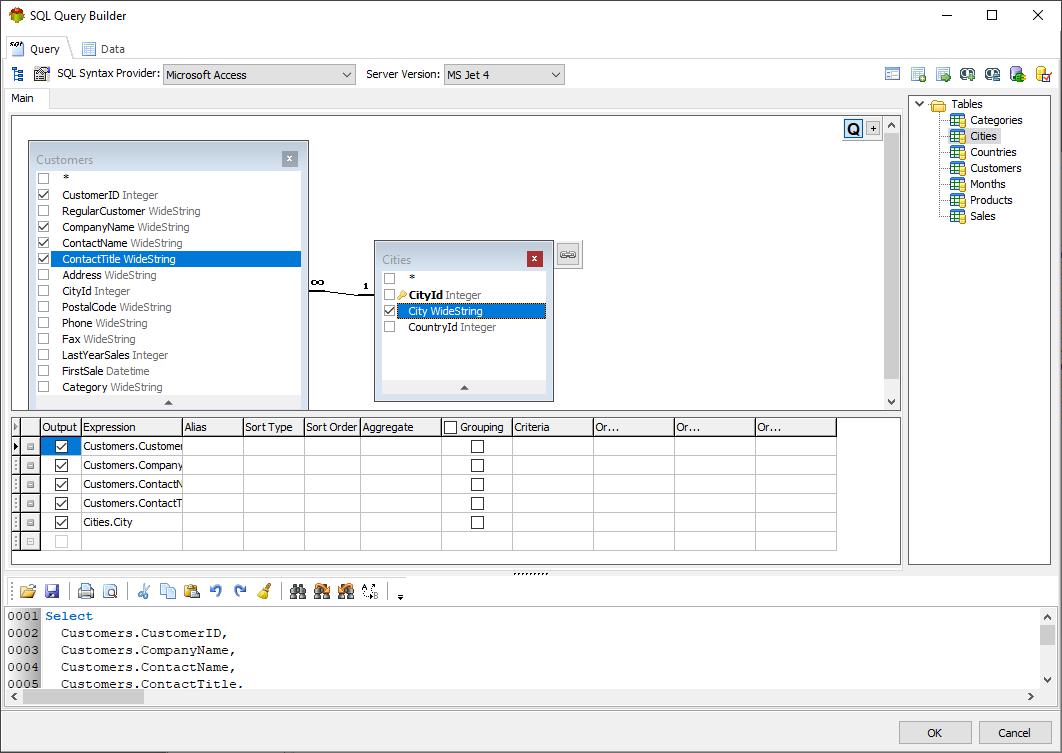The height and width of the screenshot is (753, 1062).
Task: Add a union subquery (circles with plus)
Action: pos(967,74)
